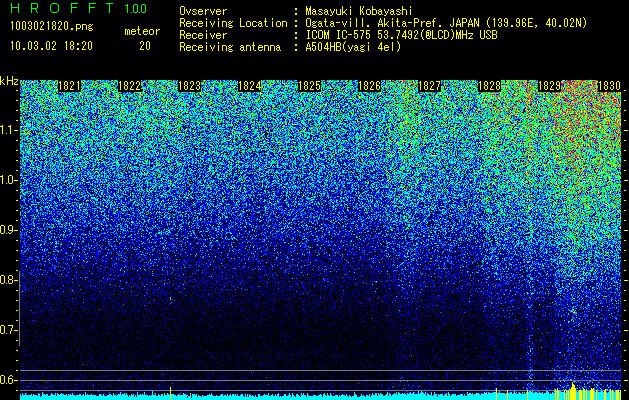Click the 1822 time marker label

(130, 86)
